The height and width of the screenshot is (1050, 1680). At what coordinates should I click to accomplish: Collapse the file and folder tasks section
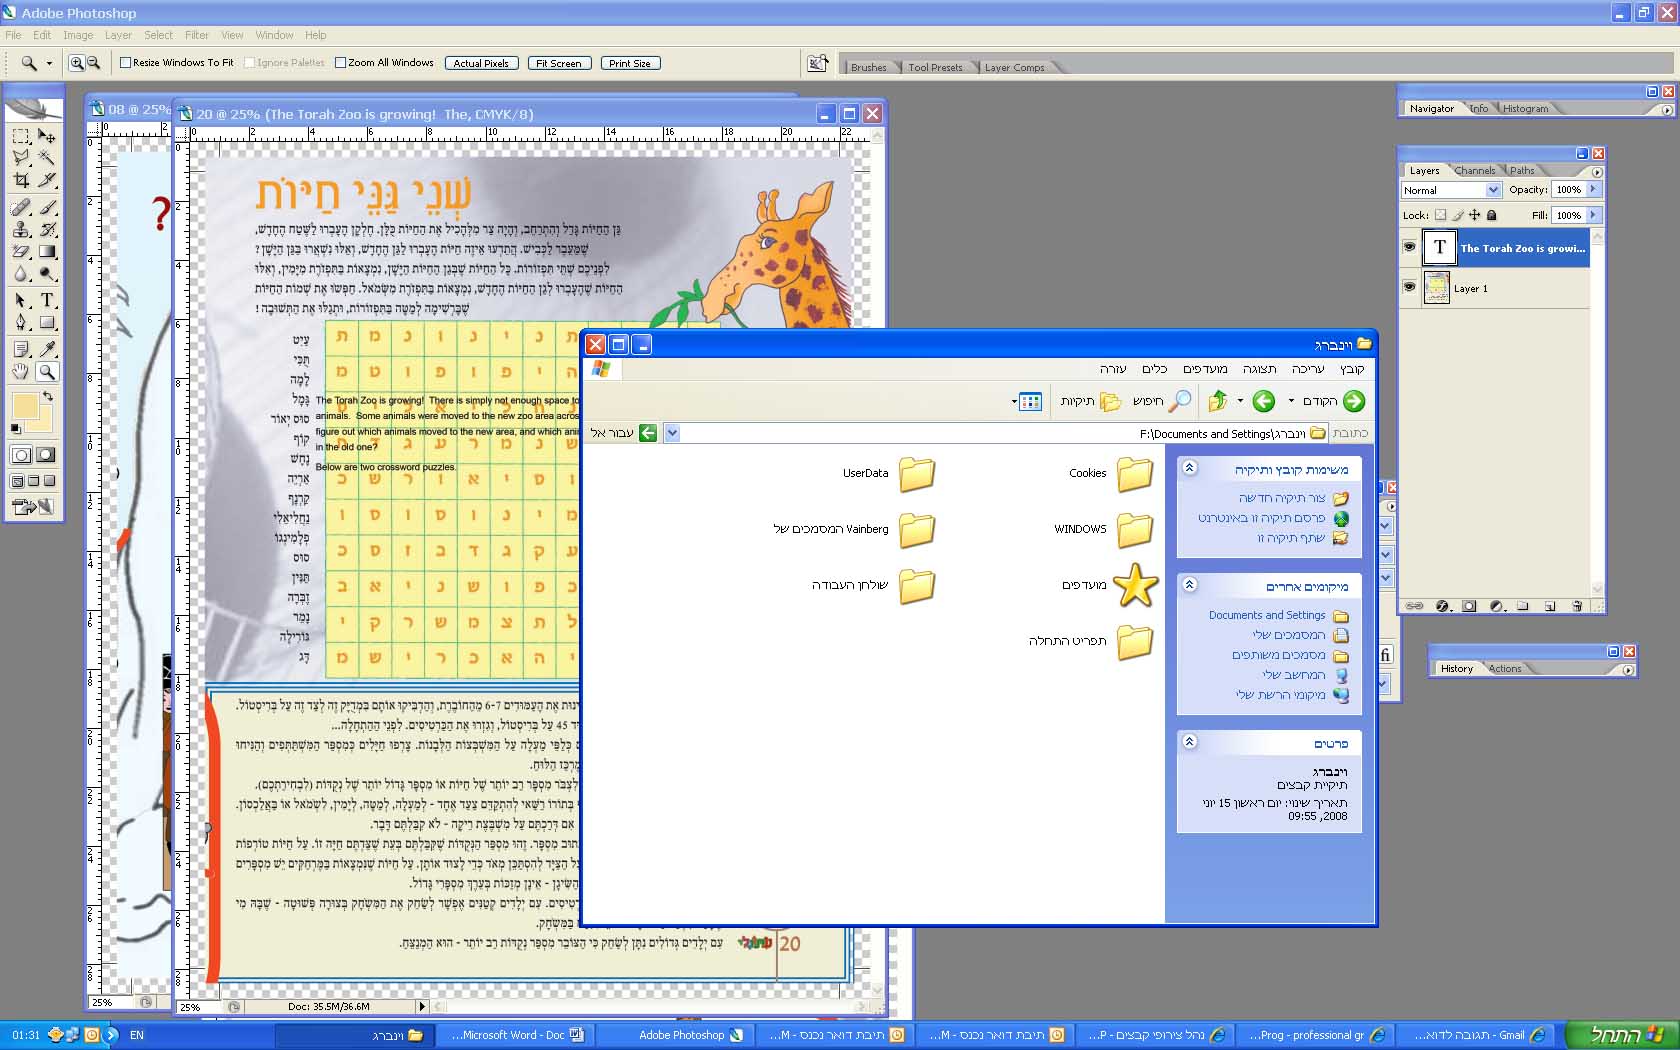point(1189,468)
